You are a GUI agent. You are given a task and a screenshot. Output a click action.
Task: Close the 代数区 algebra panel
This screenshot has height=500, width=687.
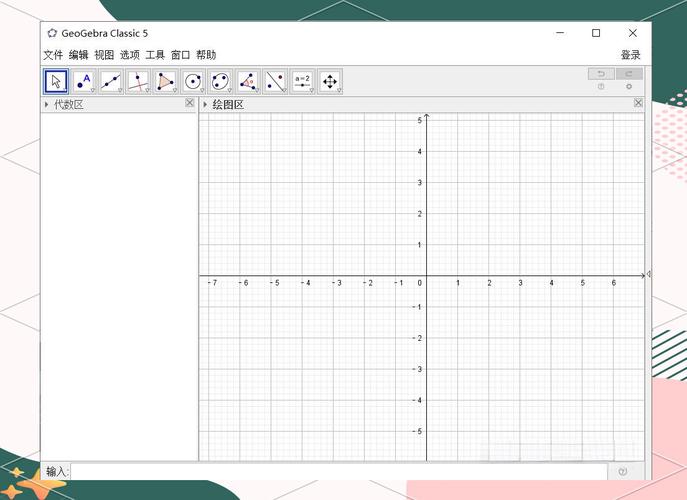(190, 103)
